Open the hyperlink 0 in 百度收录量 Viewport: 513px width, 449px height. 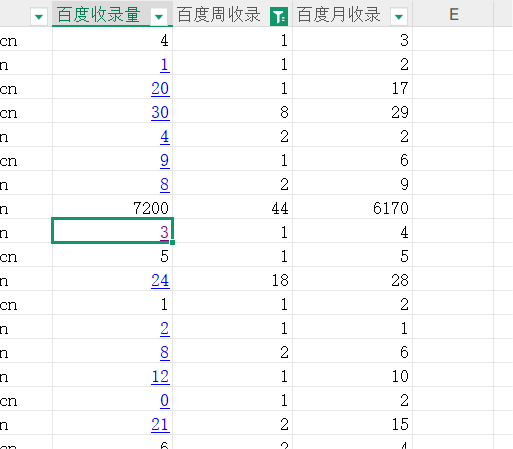click(164, 401)
